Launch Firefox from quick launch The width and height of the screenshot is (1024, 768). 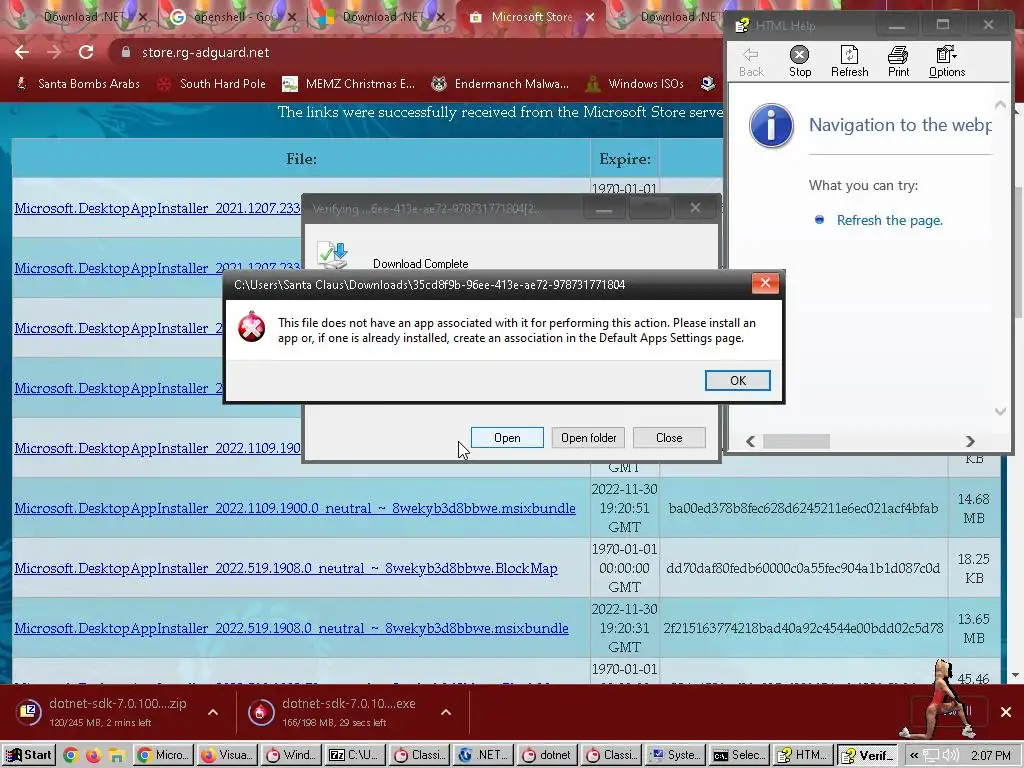93,756
